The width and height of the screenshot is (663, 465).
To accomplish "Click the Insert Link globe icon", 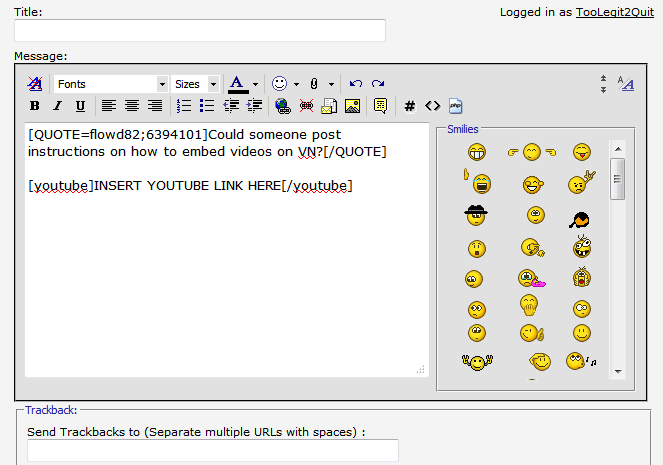I will pyautogui.click(x=282, y=106).
